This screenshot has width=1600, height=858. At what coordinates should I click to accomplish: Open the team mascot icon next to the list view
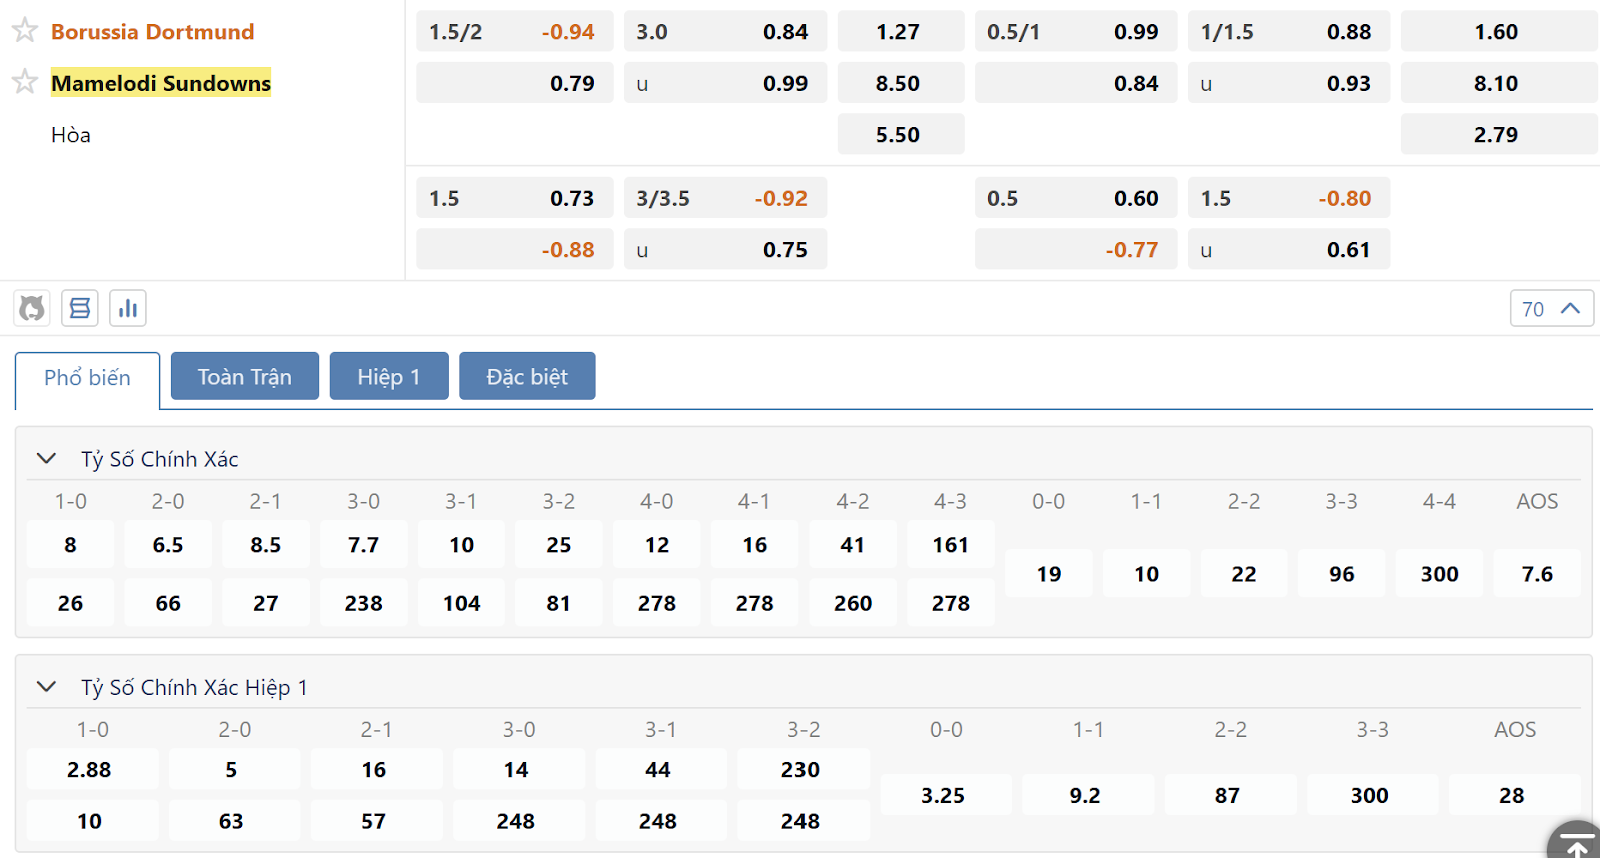(32, 308)
